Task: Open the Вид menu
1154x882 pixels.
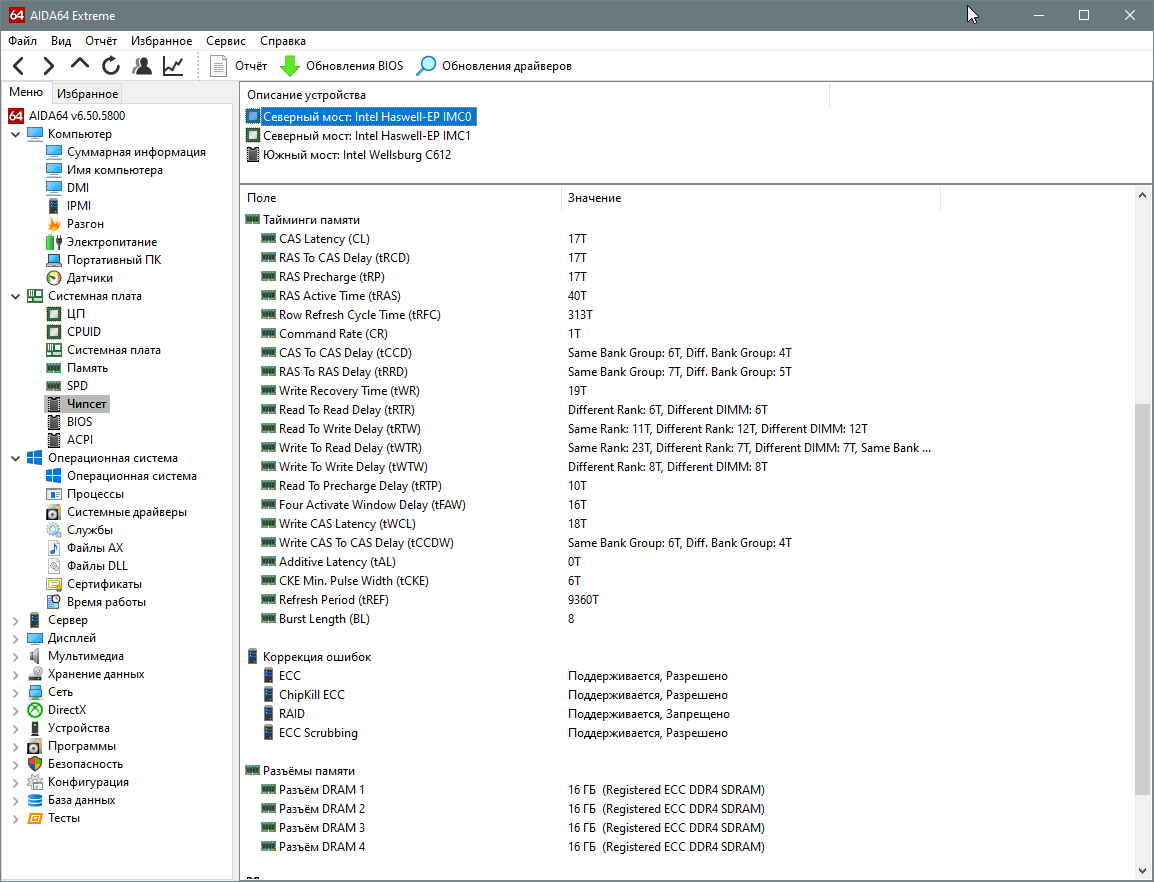Action: tap(61, 41)
